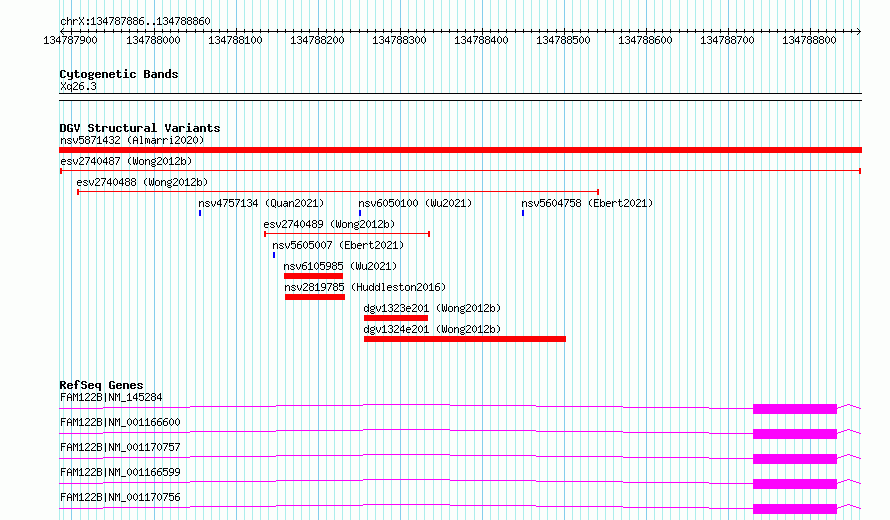The width and height of the screenshot is (890, 520).
Task: Click ruler position 134788600
Action: coord(645,40)
